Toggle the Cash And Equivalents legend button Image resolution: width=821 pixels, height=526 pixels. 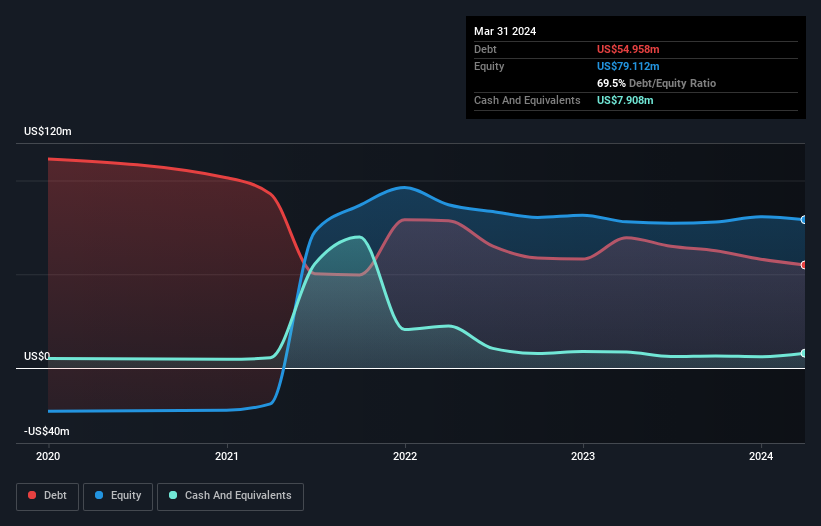click(x=230, y=496)
